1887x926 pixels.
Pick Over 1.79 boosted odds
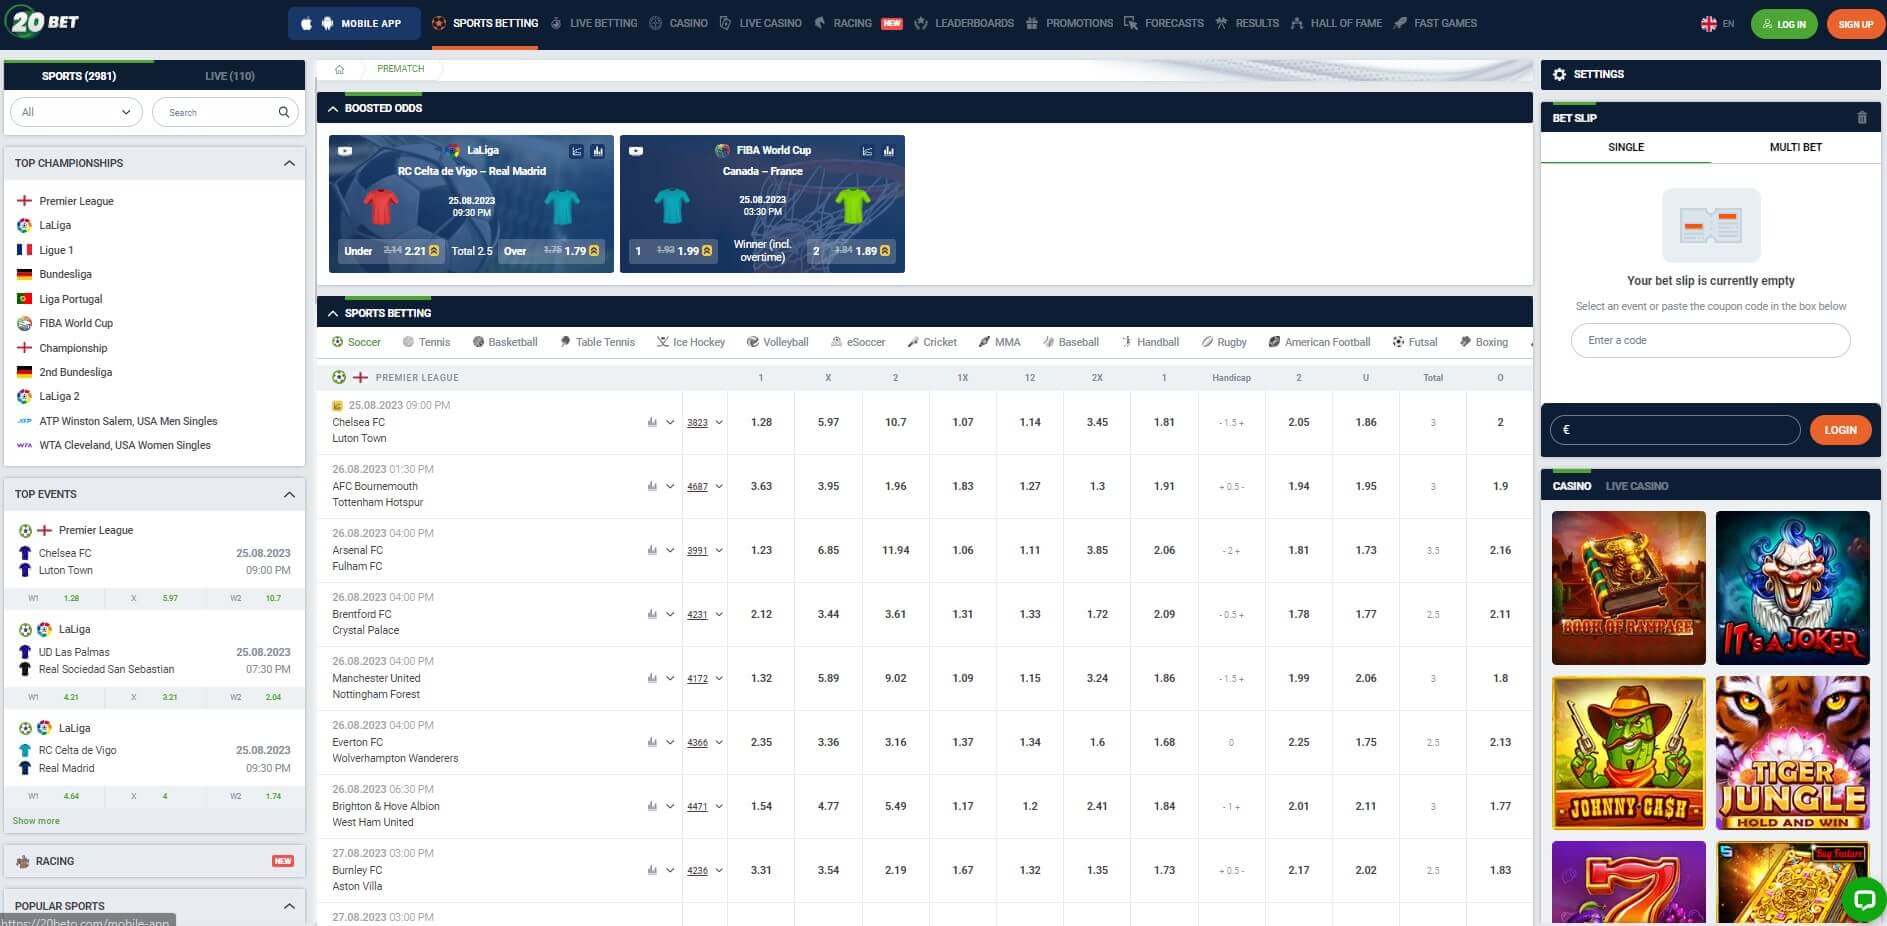551,251
